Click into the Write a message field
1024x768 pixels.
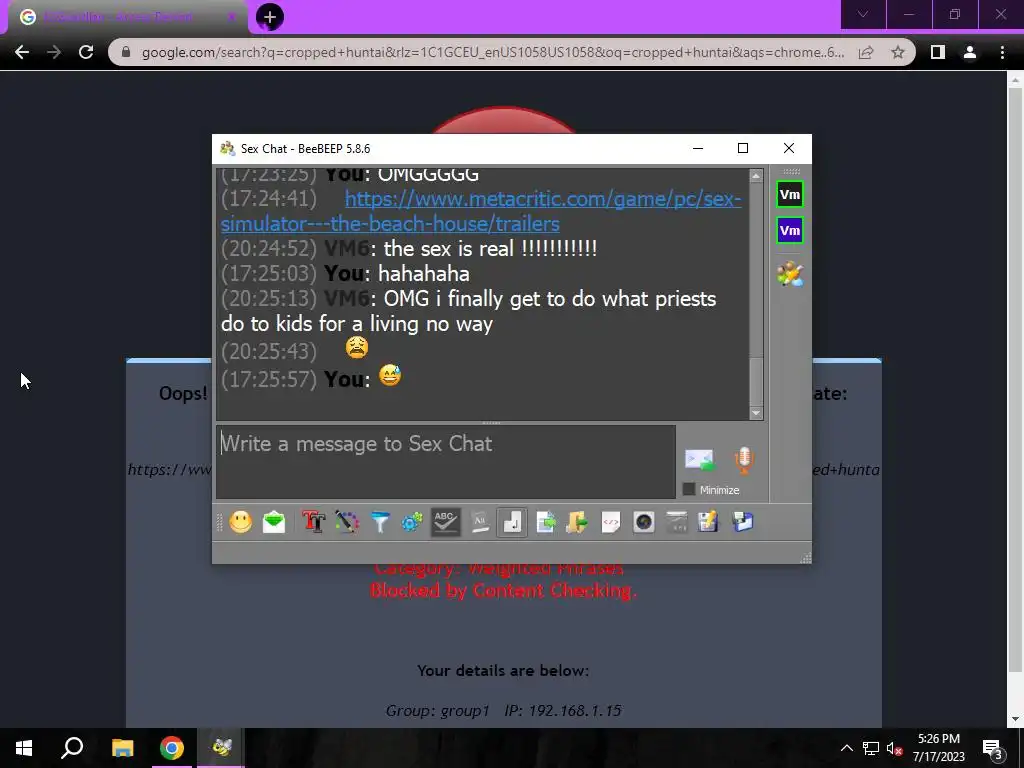pos(445,462)
